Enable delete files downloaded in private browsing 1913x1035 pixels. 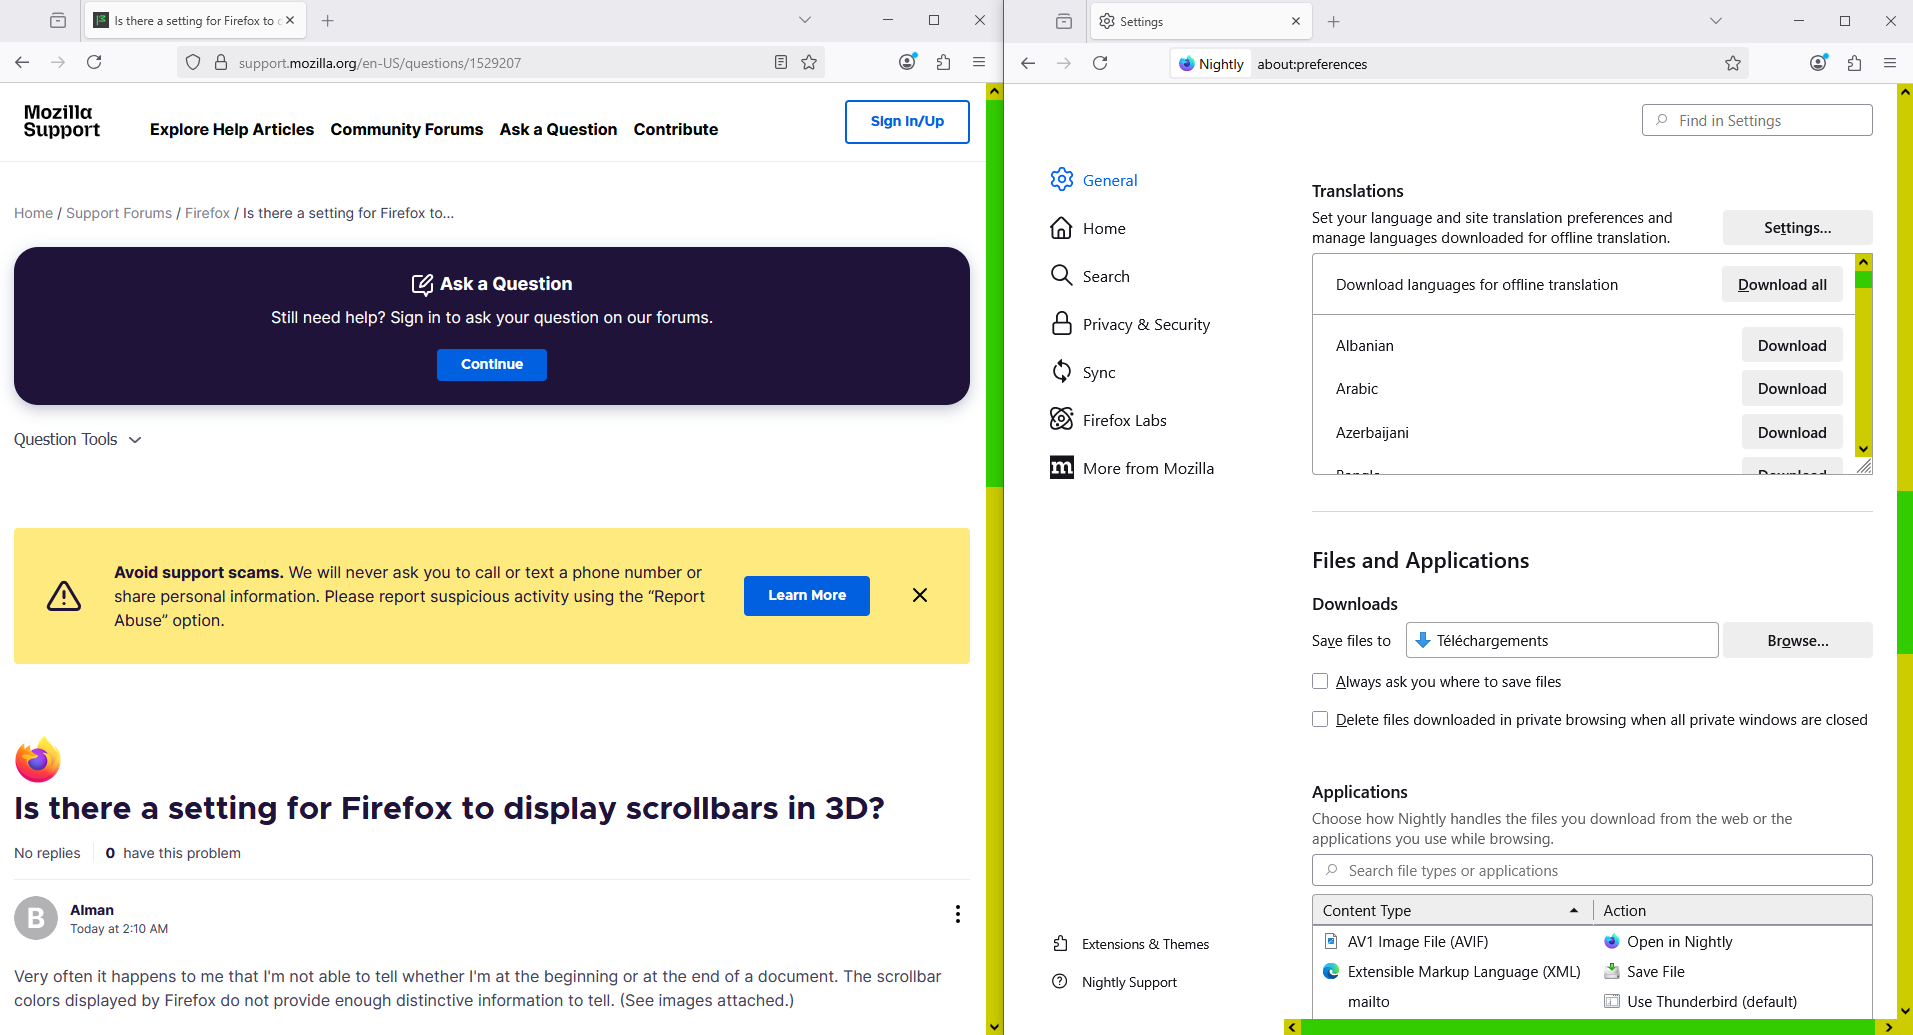(1320, 719)
